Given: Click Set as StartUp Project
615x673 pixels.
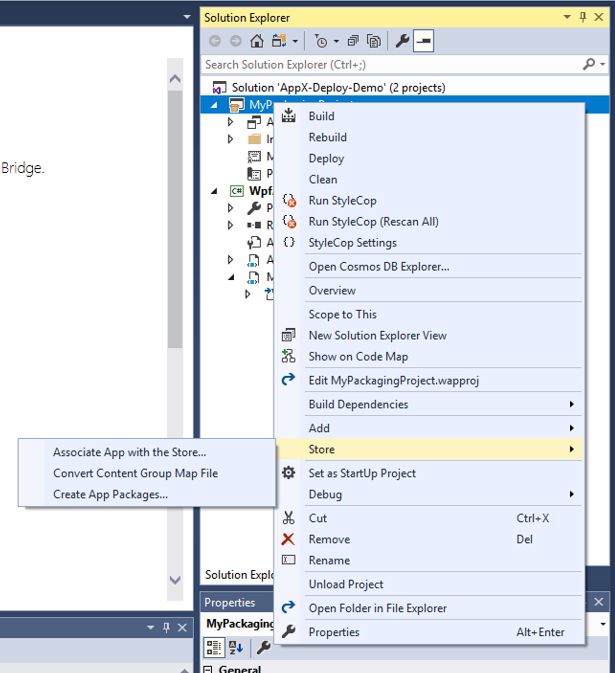Looking at the screenshot, I should coord(429,473).
